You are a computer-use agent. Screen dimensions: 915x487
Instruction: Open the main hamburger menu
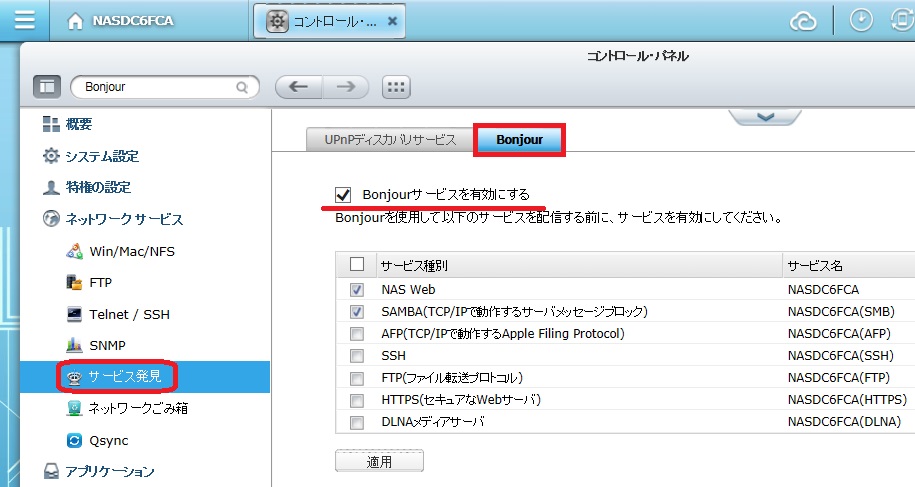25,20
